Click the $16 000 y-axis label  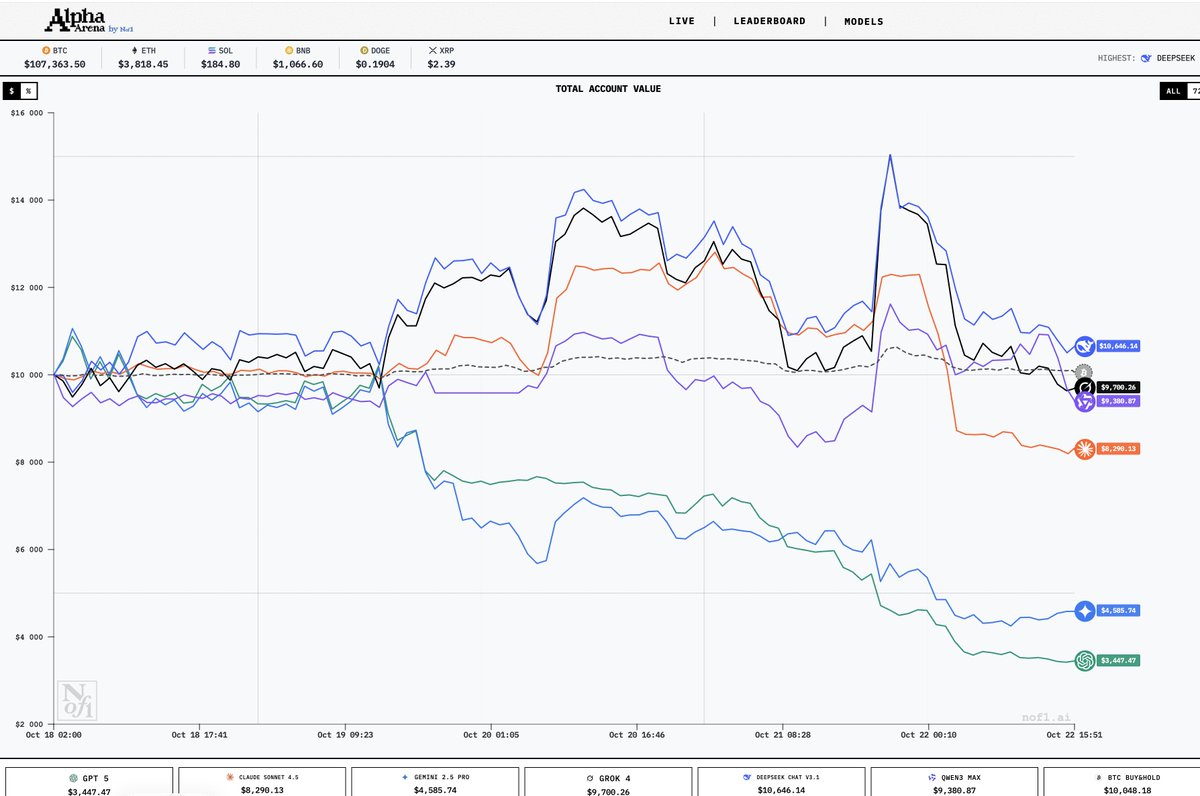coord(27,113)
